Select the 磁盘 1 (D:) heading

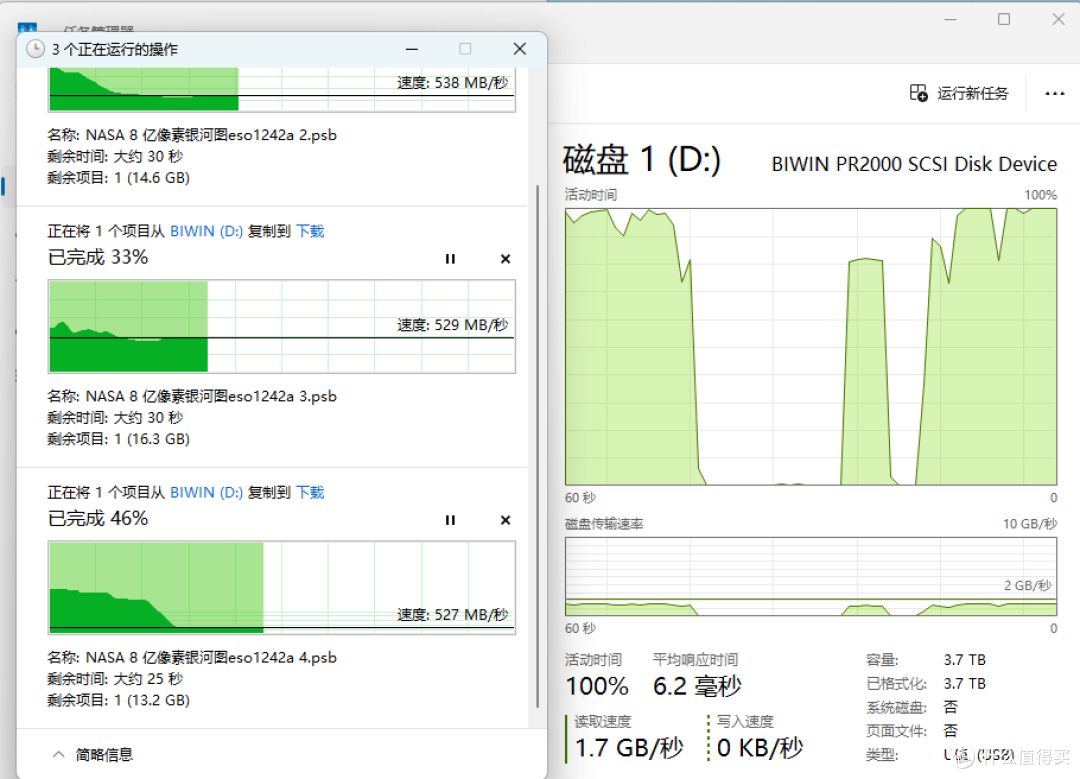641,160
